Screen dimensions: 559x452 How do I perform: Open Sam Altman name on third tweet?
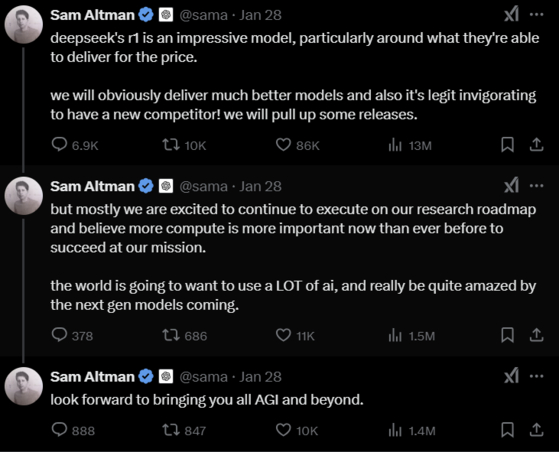92,377
